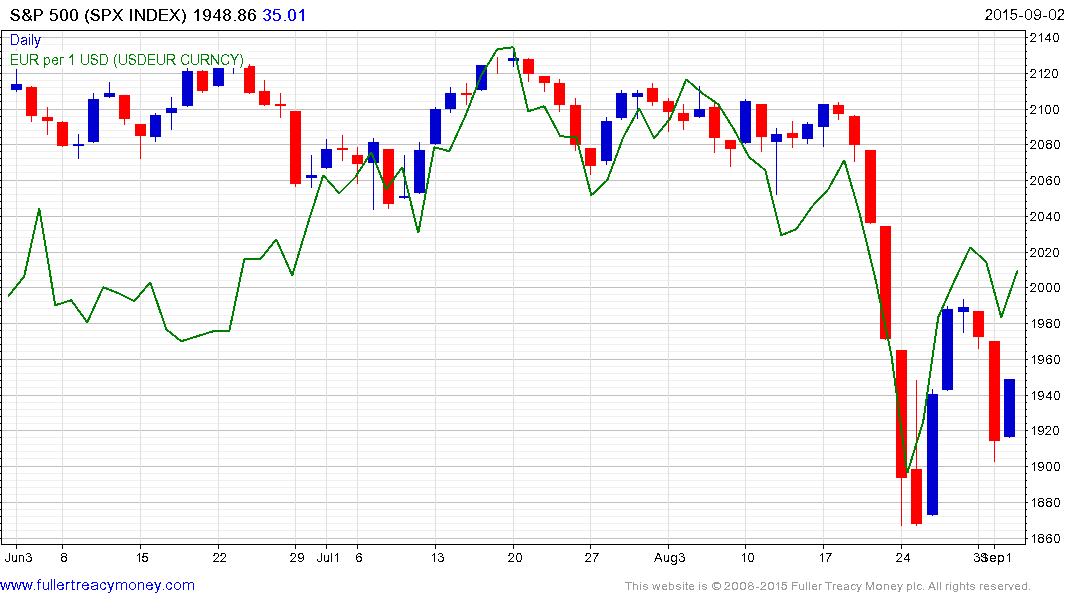Click the date label 24 on the axis
Viewport: 1075px width, 600px height.
coord(903,557)
